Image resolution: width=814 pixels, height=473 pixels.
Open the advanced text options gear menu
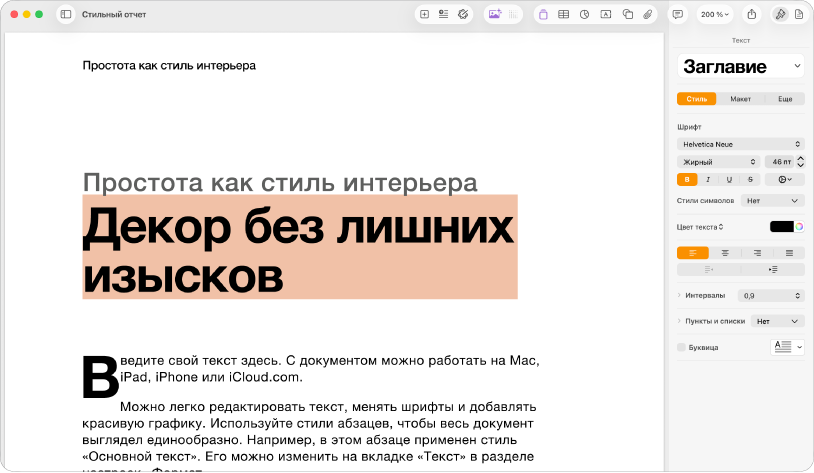tap(785, 180)
